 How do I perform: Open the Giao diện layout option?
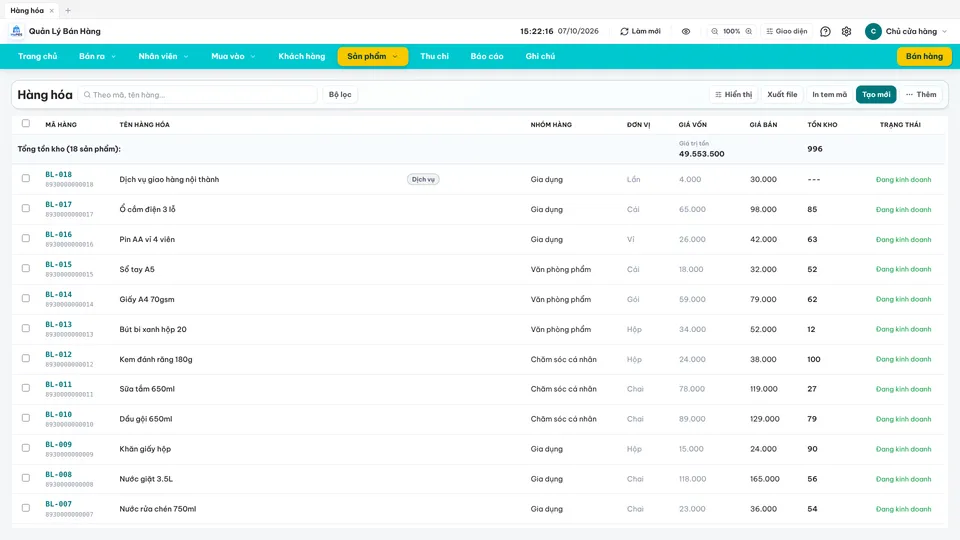[x=787, y=31]
